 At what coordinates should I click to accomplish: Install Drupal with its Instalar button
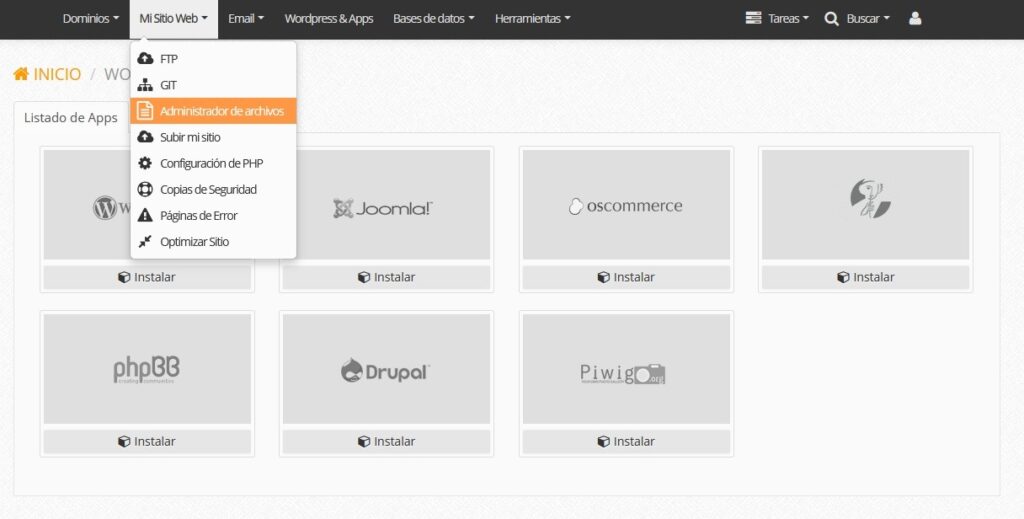pyautogui.click(x=387, y=441)
